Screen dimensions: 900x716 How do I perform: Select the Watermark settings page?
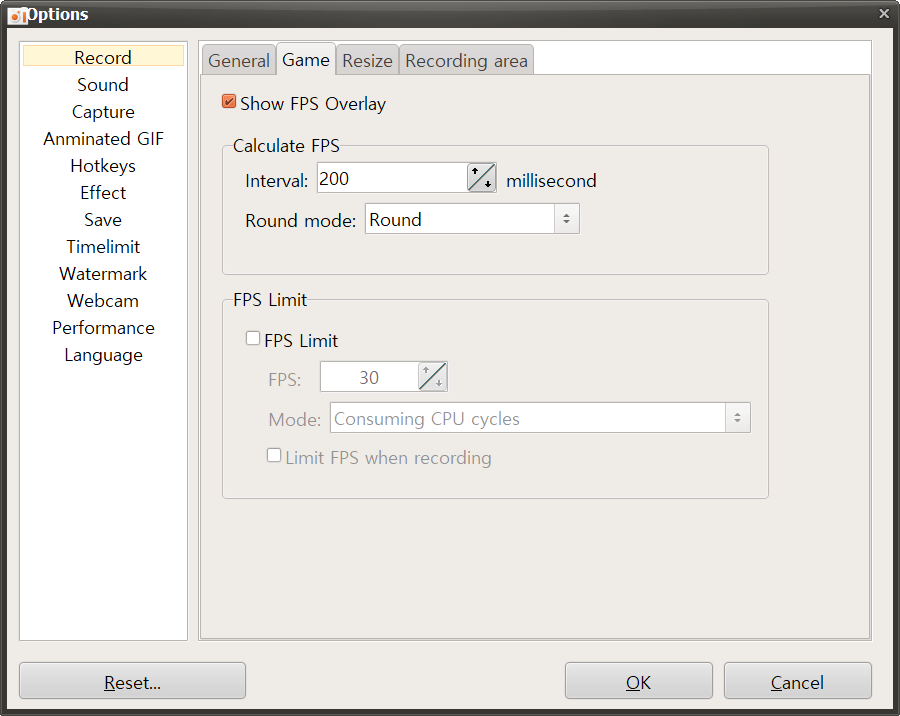pyautogui.click(x=102, y=273)
